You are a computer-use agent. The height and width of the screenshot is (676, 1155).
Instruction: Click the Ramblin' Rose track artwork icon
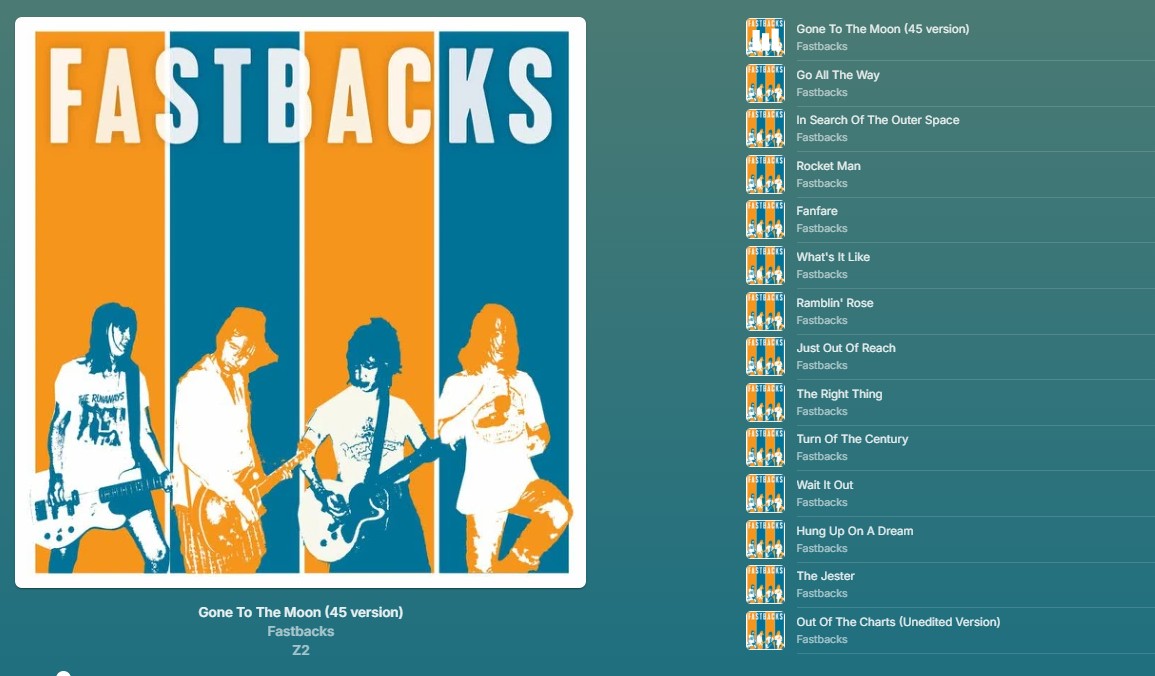765,311
